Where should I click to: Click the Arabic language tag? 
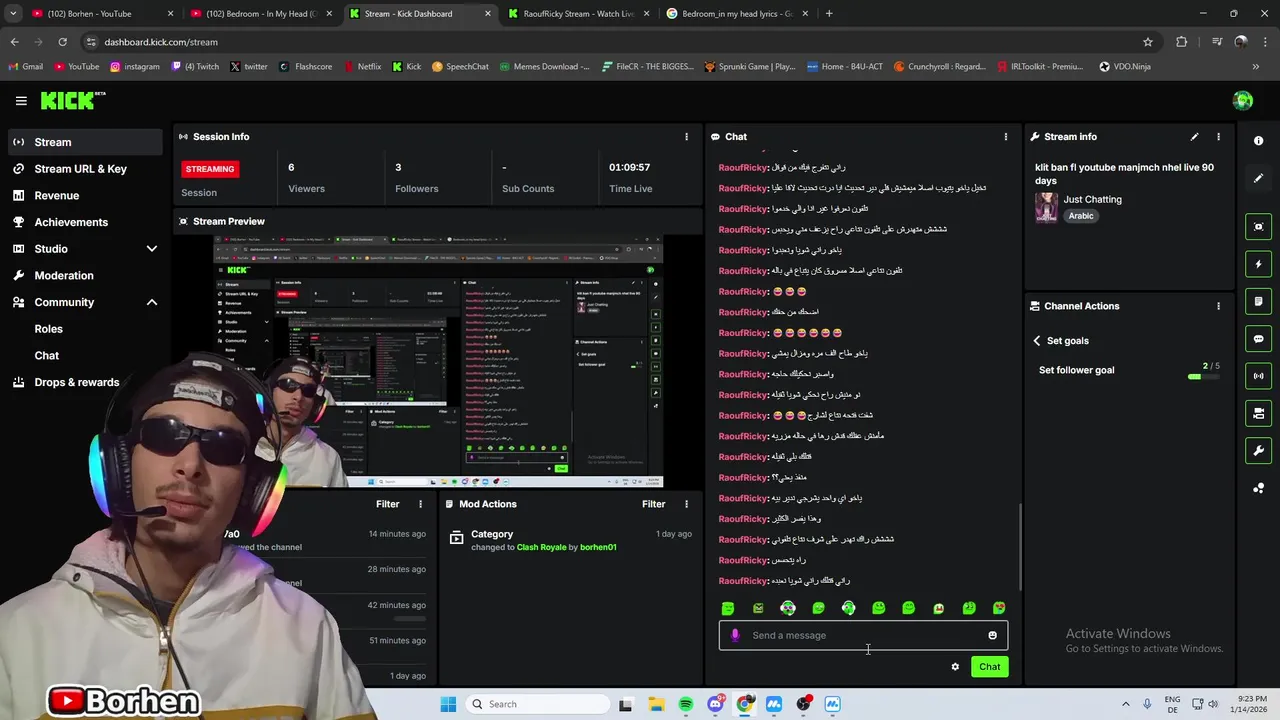click(x=1081, y=216)
